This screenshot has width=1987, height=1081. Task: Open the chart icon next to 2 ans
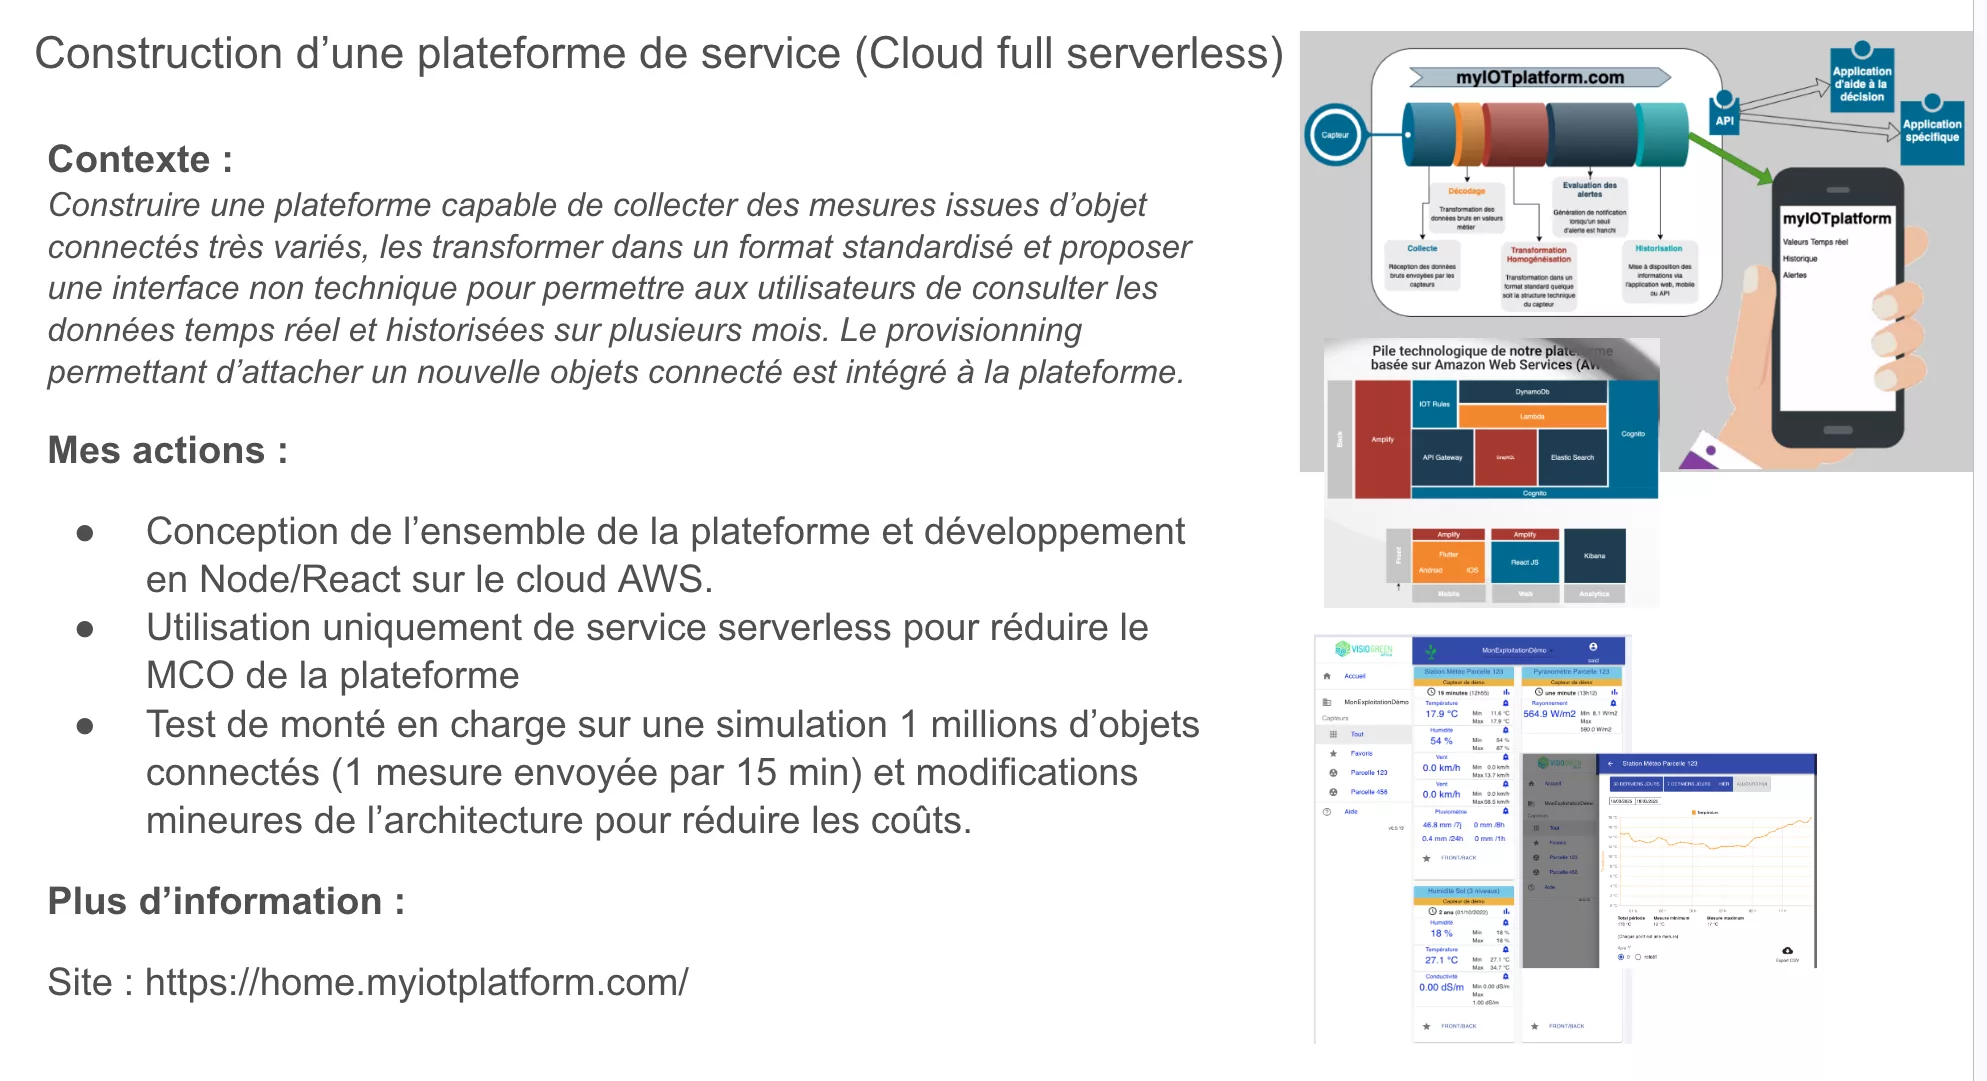(1506, 912)
